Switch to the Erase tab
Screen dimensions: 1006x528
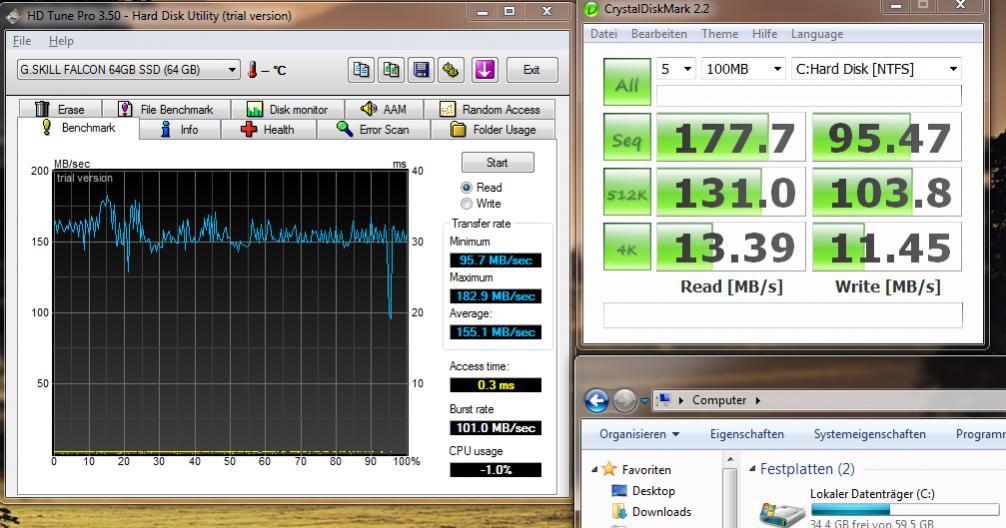(60, 110)
